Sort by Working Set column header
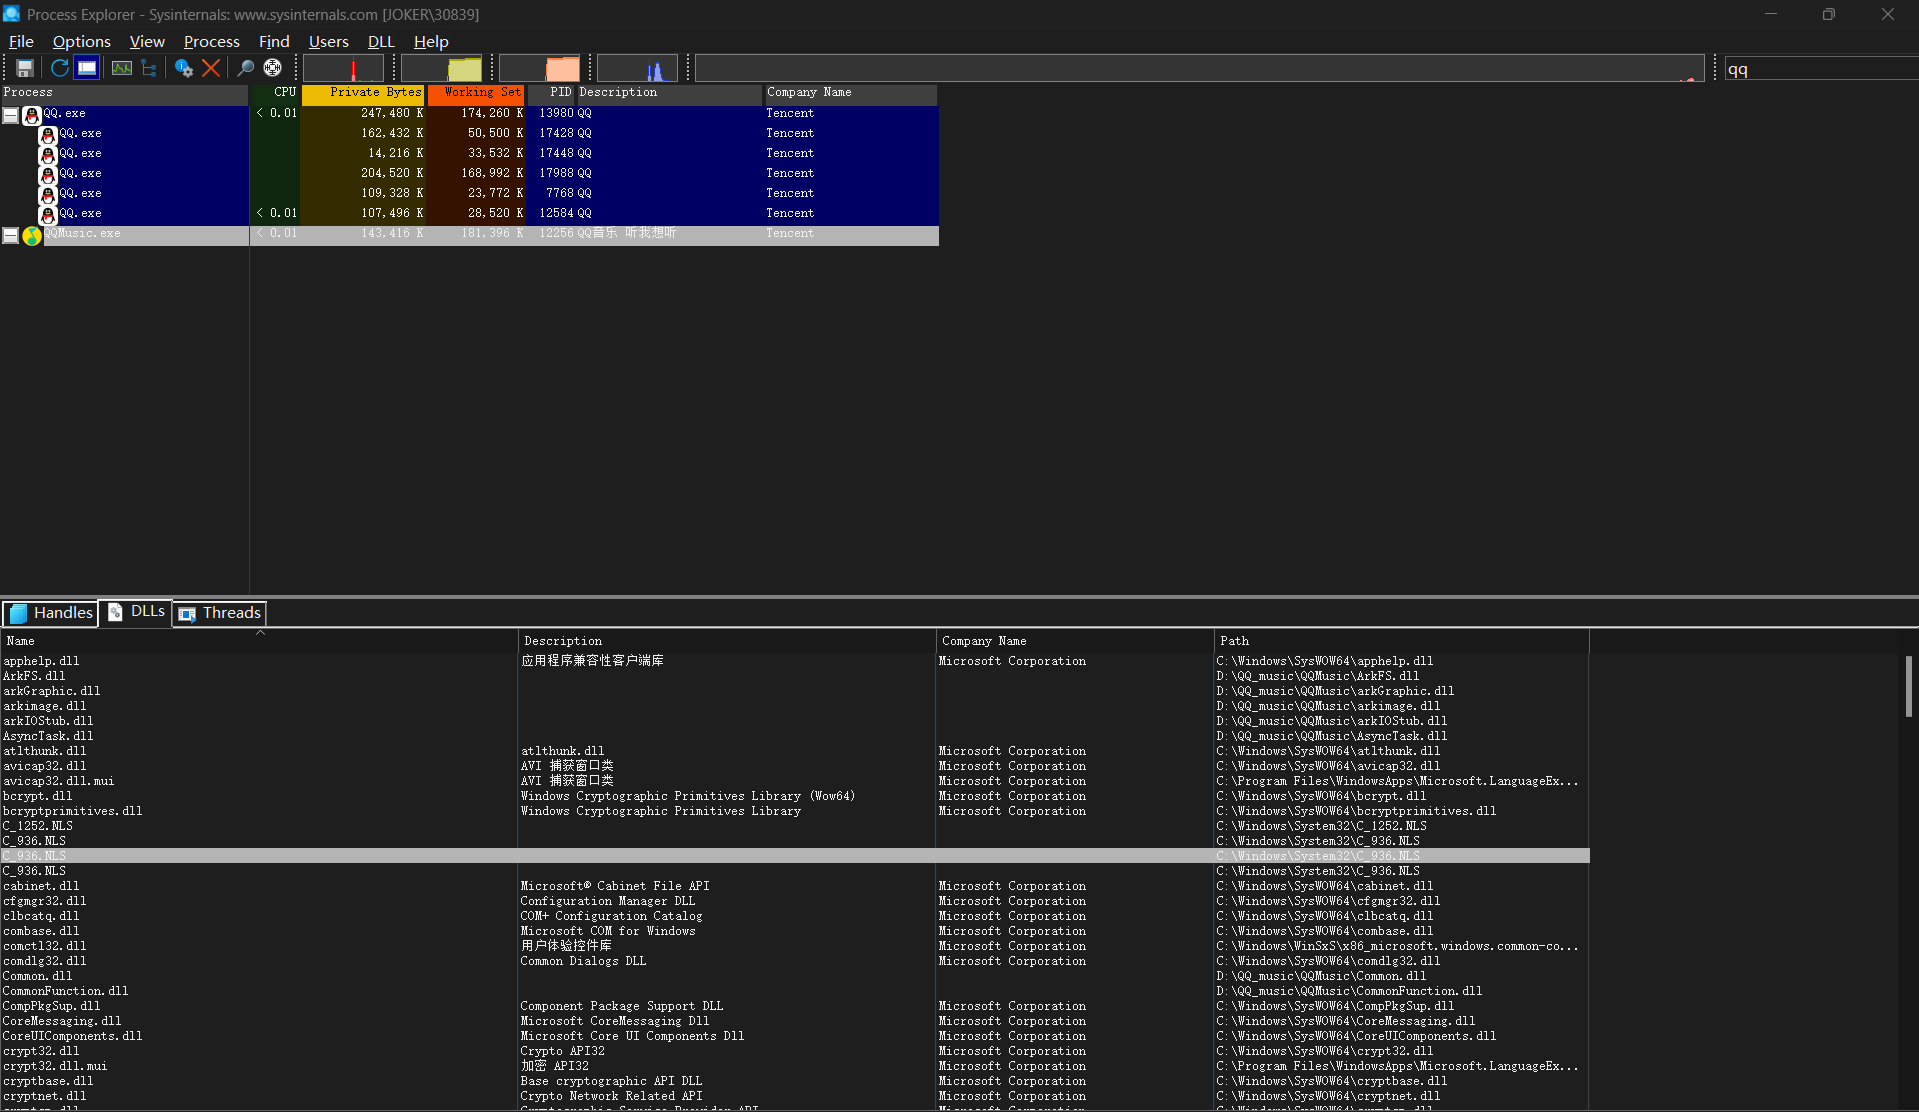The height and width of the screenshot is (1112, 1919). pyautogui.click(x=476, y=93)
